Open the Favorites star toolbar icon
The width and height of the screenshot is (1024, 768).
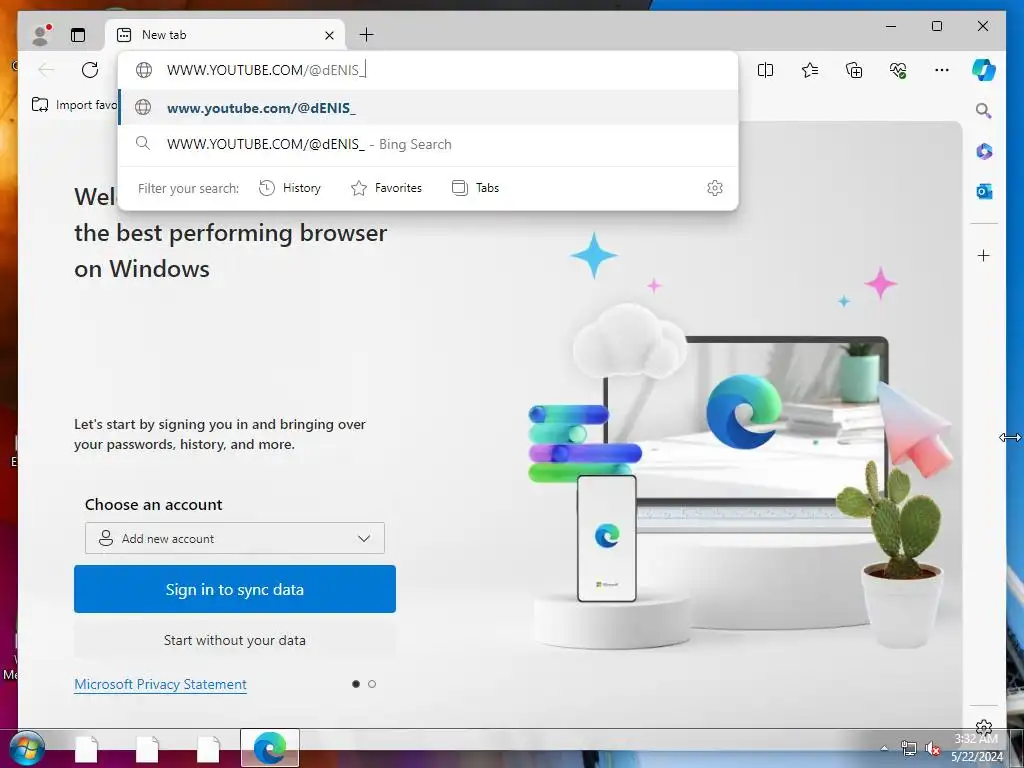810,70
